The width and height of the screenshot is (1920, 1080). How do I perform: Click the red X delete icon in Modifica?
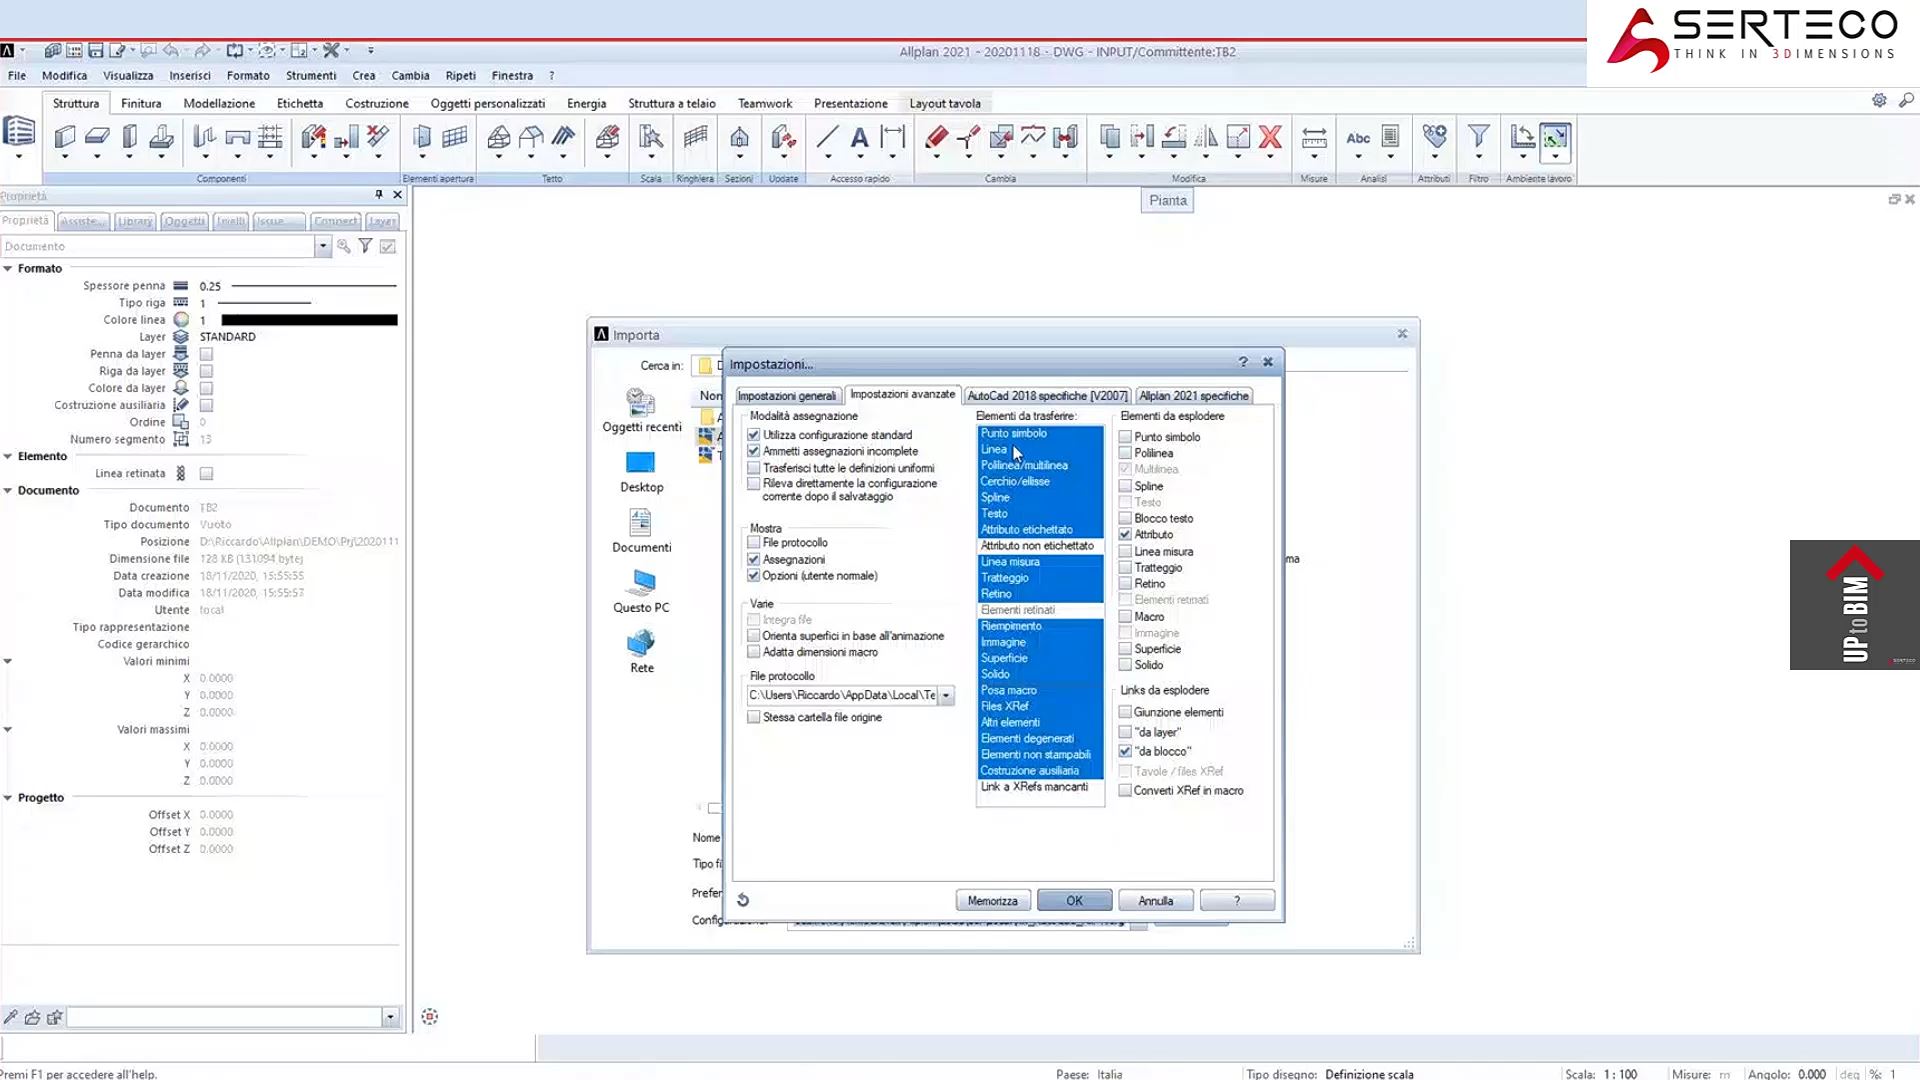[1270, 137]
